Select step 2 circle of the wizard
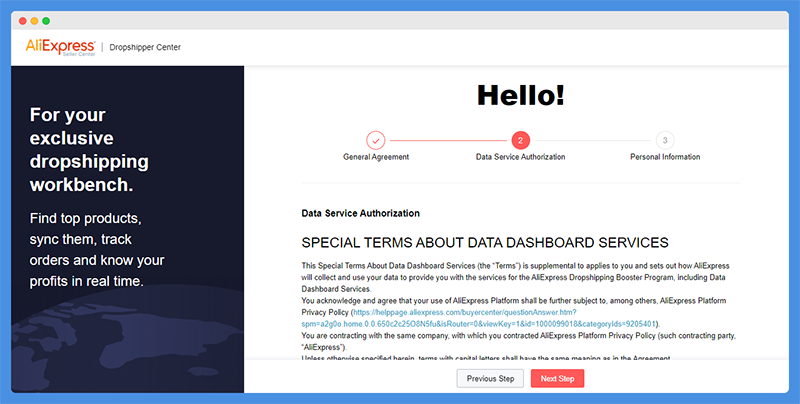The height and width of the screenshot is (404, 800). point(520,140)
